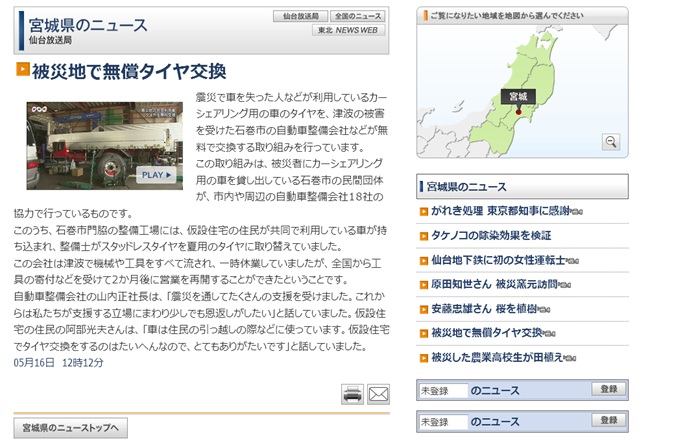
Task: Click the second 未登録 region field
Action: 443,422
